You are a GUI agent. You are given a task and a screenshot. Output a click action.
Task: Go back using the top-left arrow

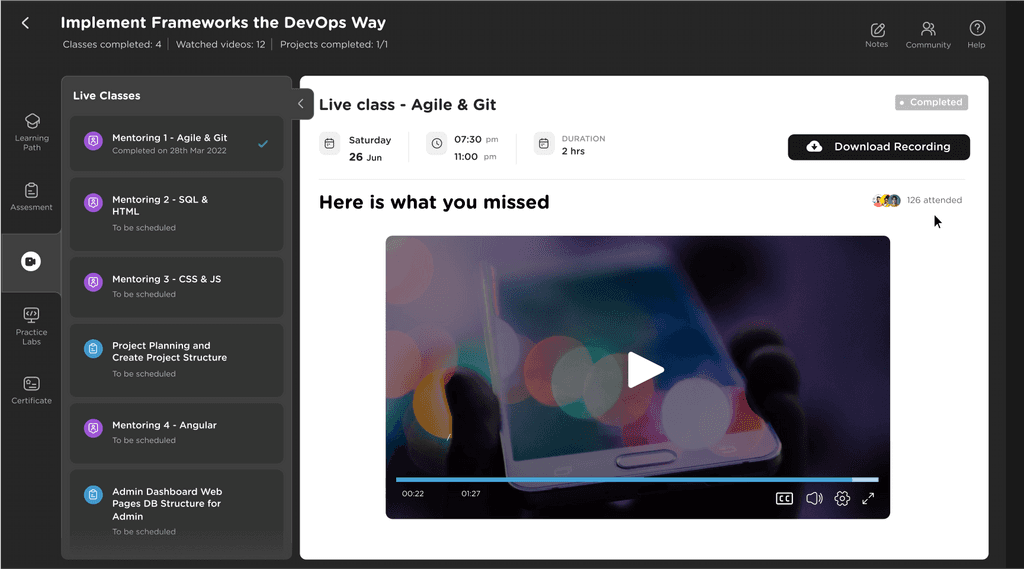(x=25, y=24)
